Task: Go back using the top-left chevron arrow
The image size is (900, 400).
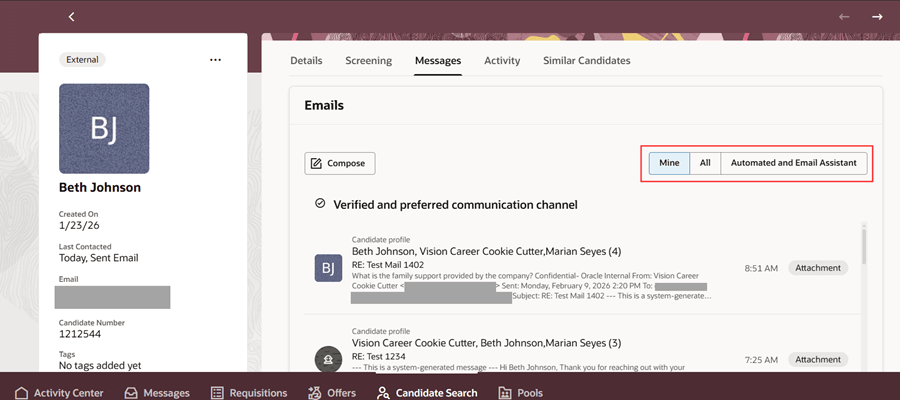Action: [71, 17]
